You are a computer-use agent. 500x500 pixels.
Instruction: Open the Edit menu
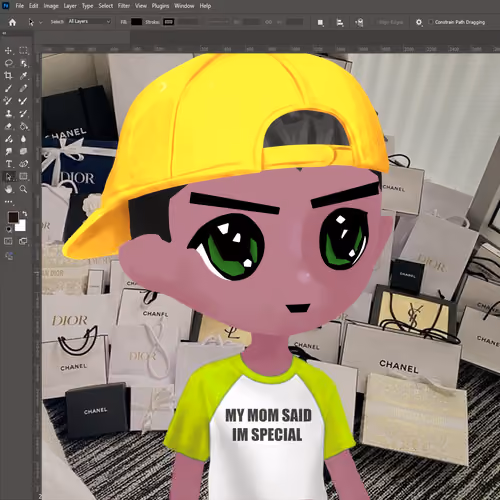click(33, 6)
